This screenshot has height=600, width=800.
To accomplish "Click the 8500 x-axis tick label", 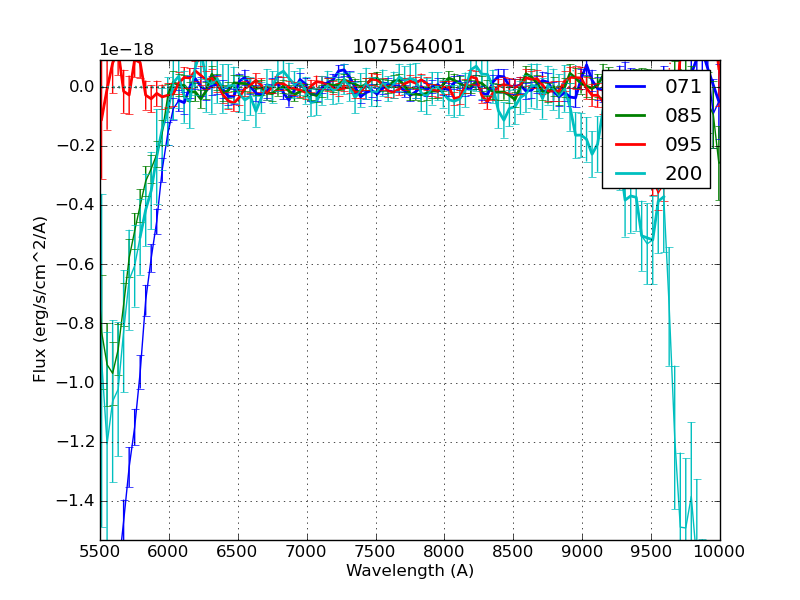I will (x=513, y=552).
